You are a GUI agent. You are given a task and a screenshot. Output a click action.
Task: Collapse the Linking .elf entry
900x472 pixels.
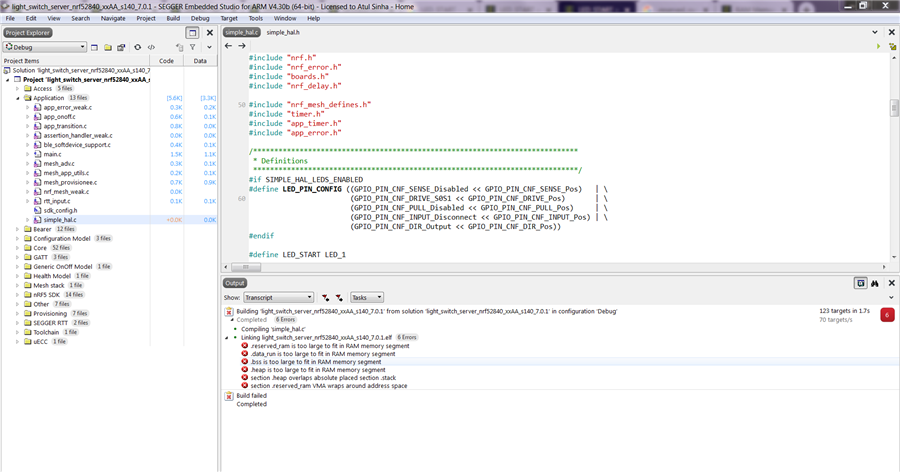pyautogui.click(x=227, y=338)
